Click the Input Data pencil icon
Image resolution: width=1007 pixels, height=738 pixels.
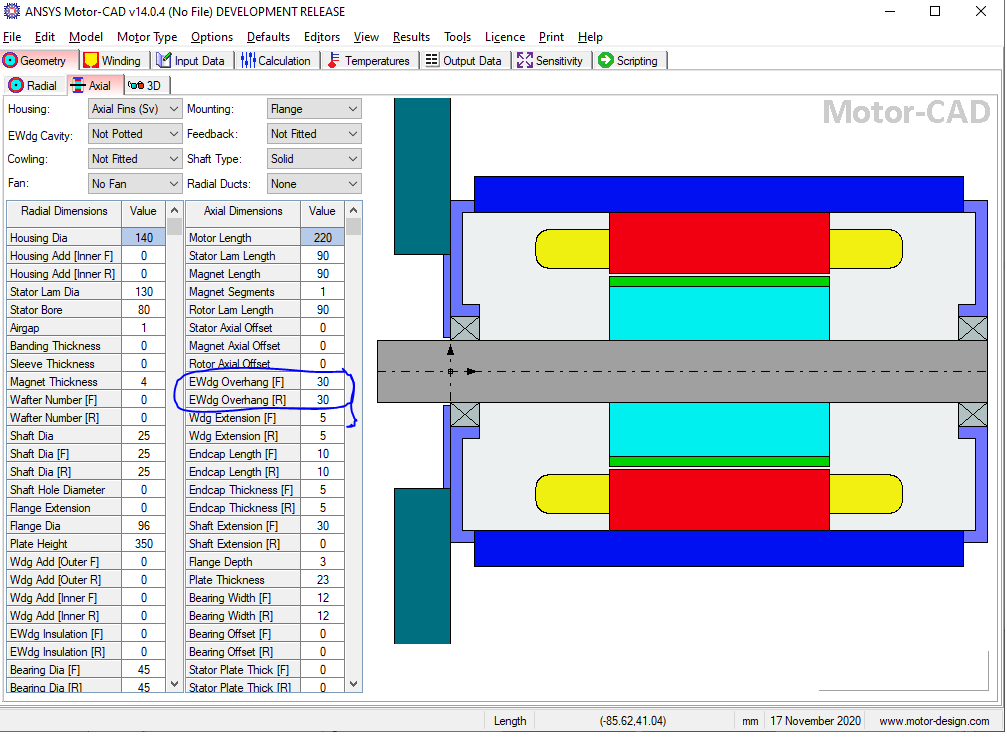coord(164,60)
